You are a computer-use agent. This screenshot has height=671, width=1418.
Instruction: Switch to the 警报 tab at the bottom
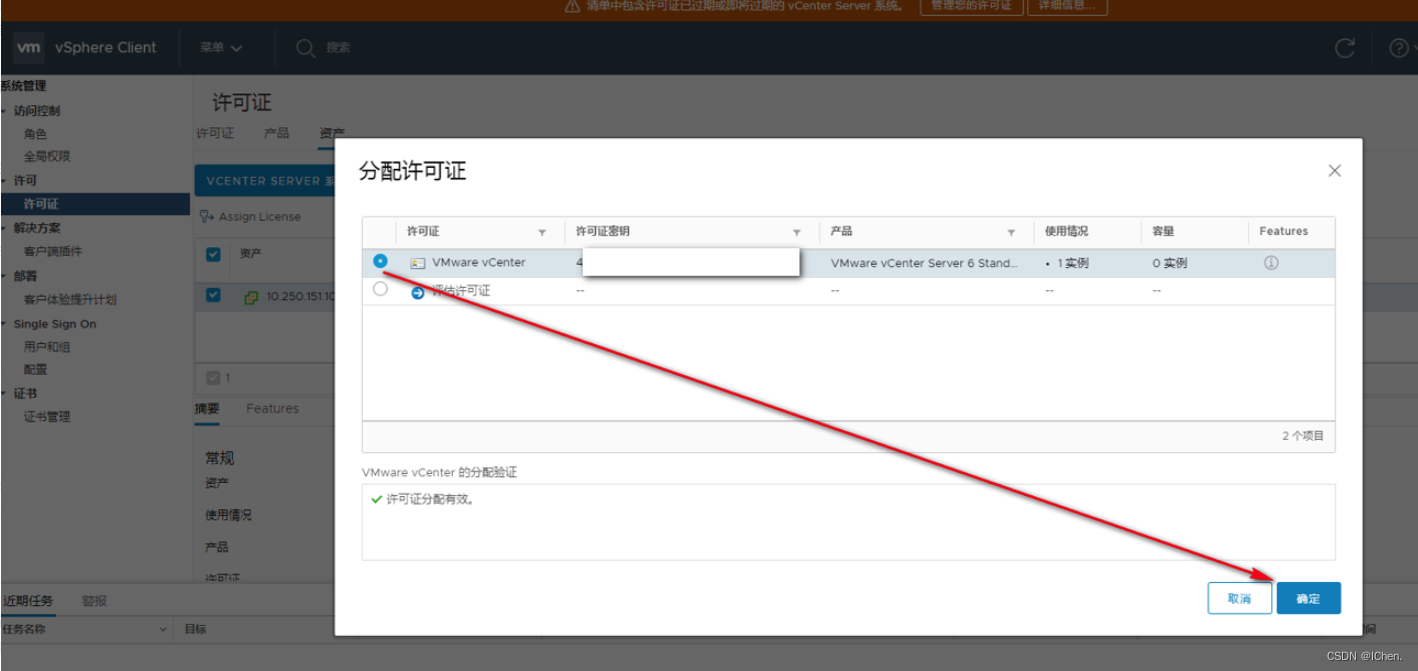coord(93,600)
